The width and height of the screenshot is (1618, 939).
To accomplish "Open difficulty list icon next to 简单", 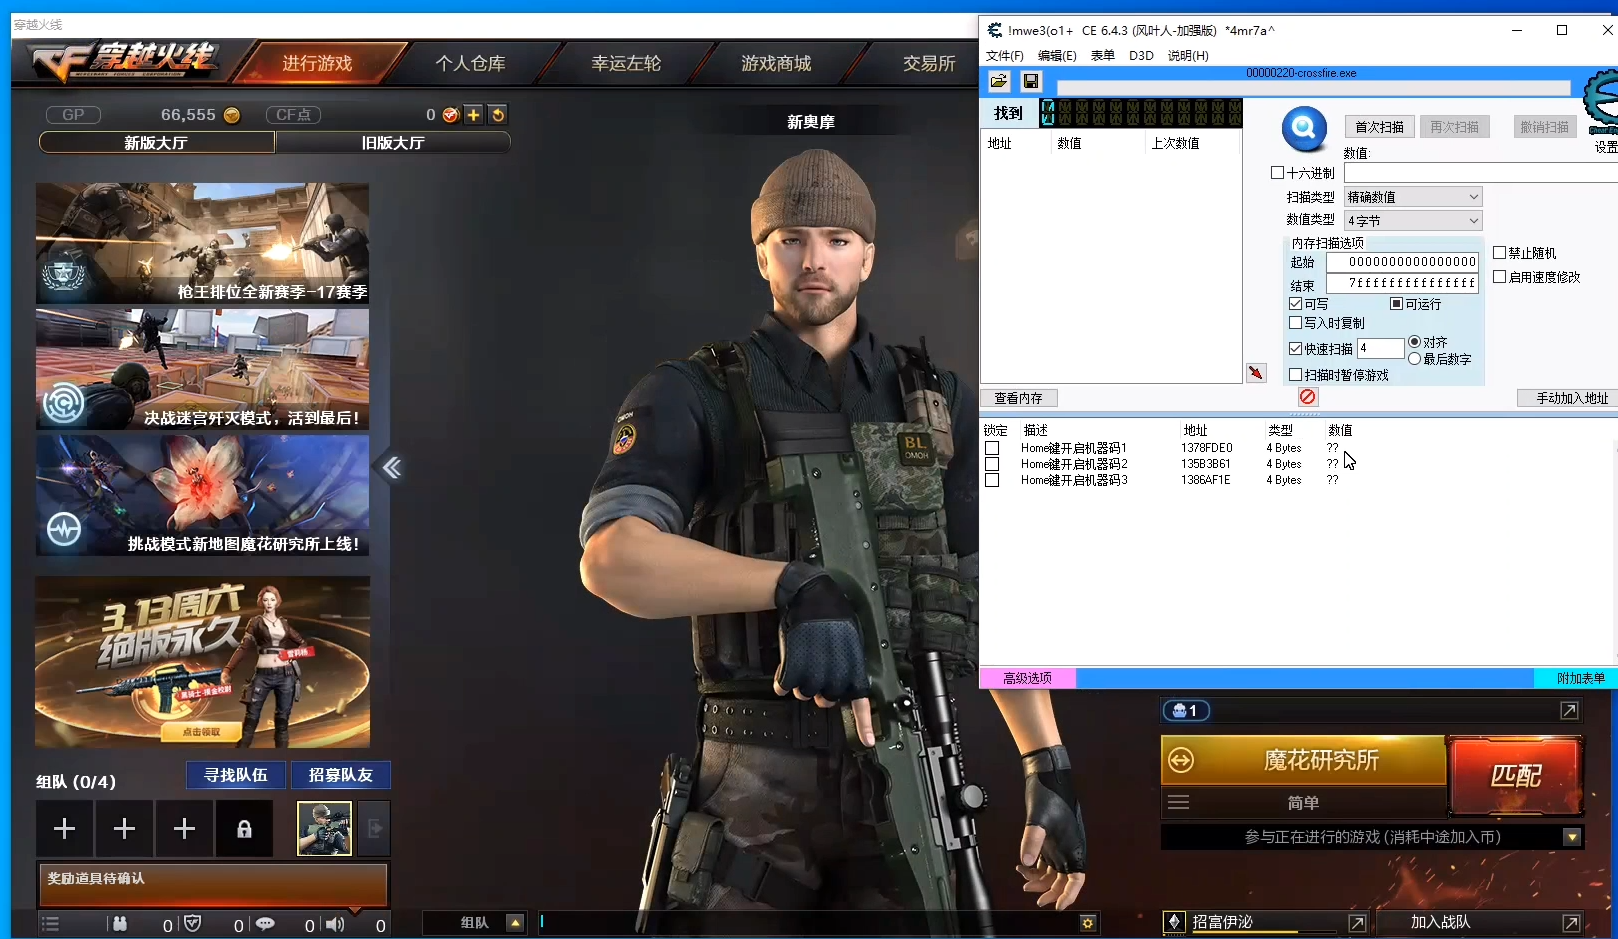I will (1179, 802).
